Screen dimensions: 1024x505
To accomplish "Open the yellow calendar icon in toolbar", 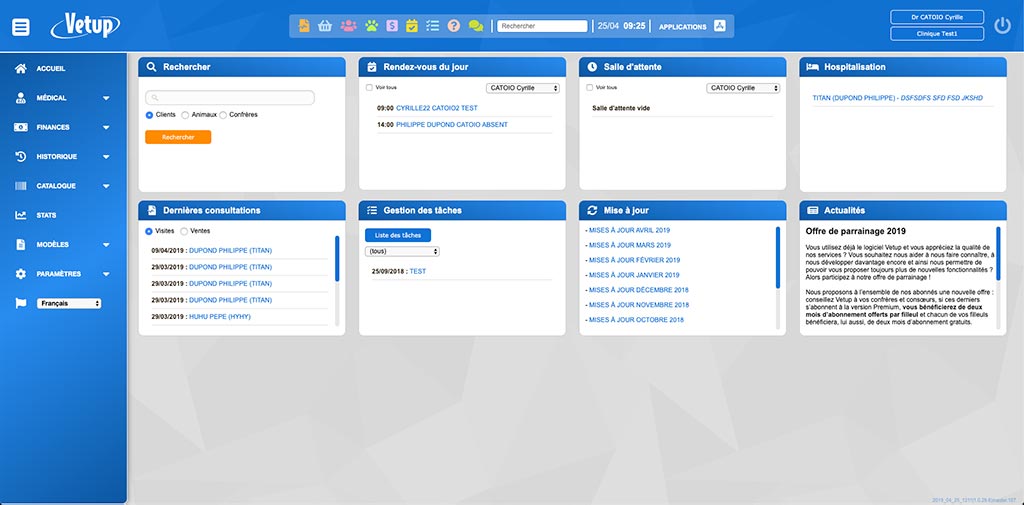I will click(411, 26).
